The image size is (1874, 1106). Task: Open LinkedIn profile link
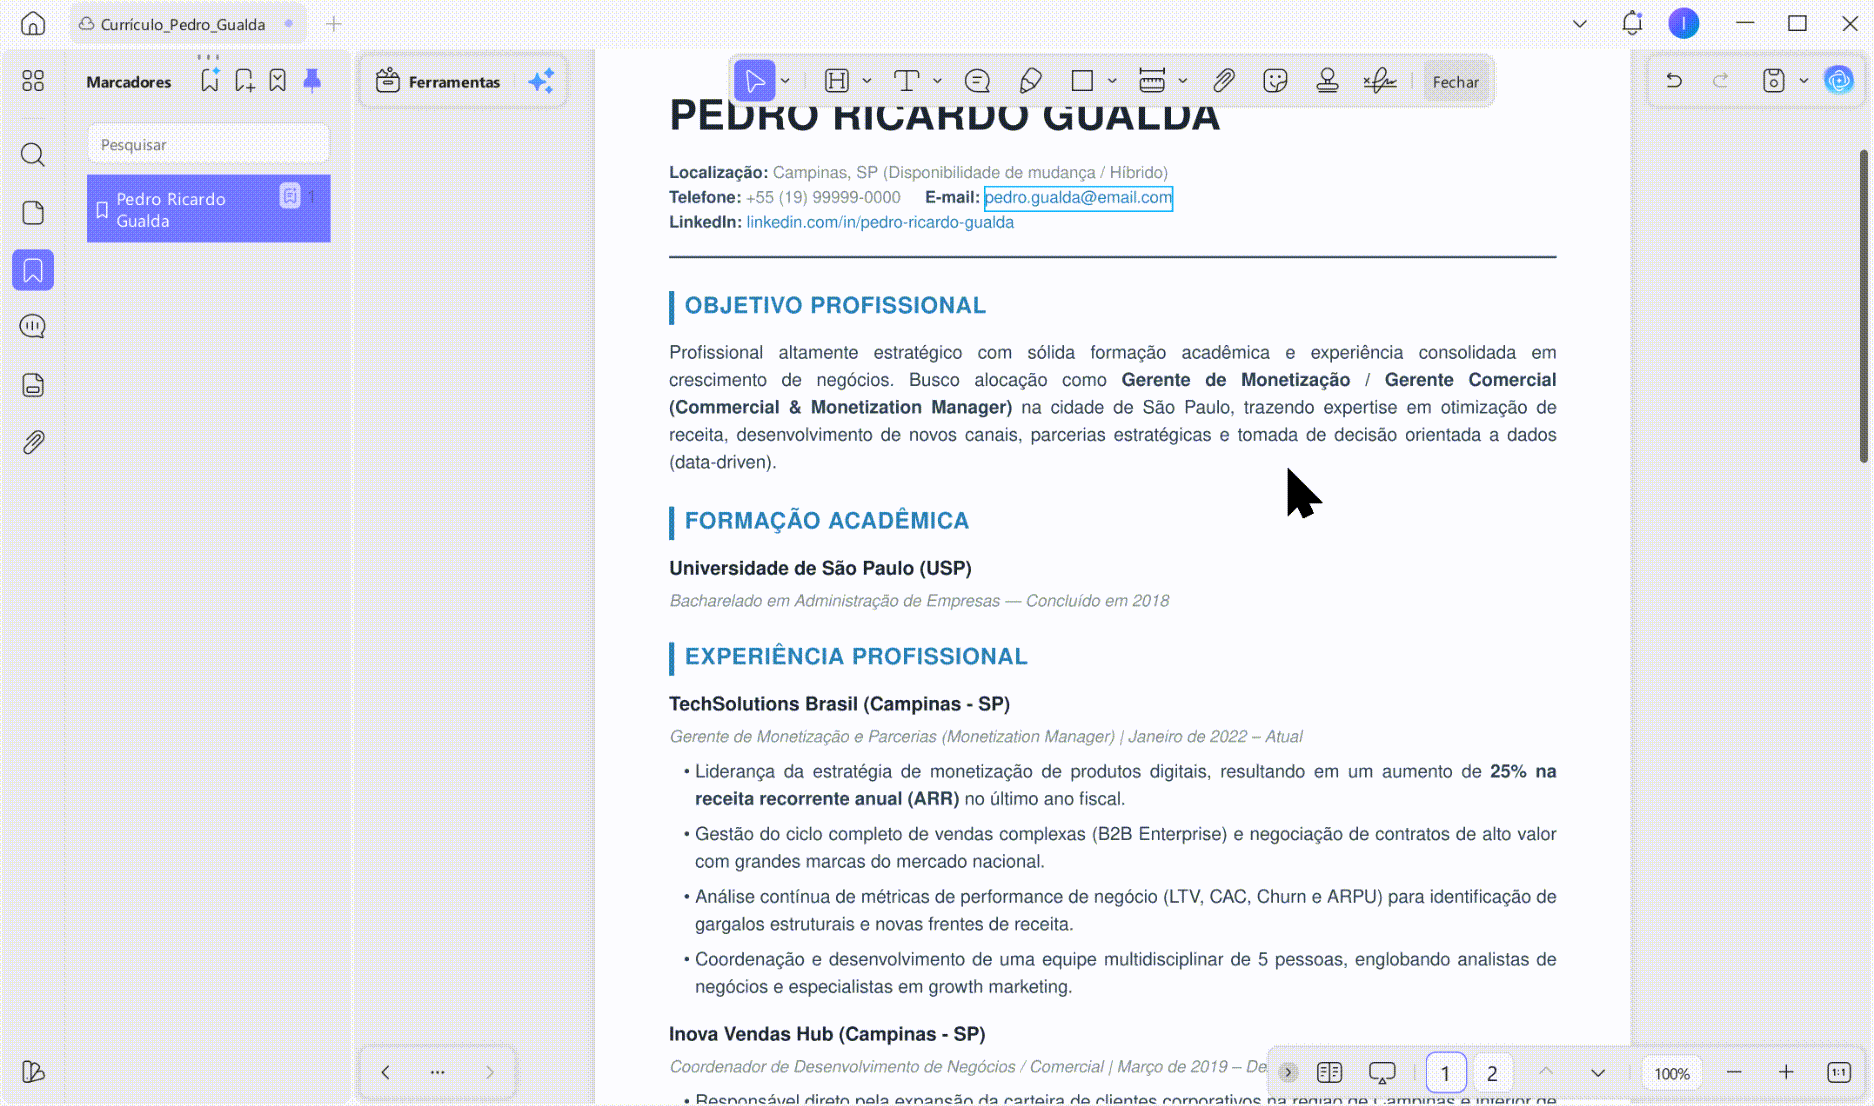(880, 222)
